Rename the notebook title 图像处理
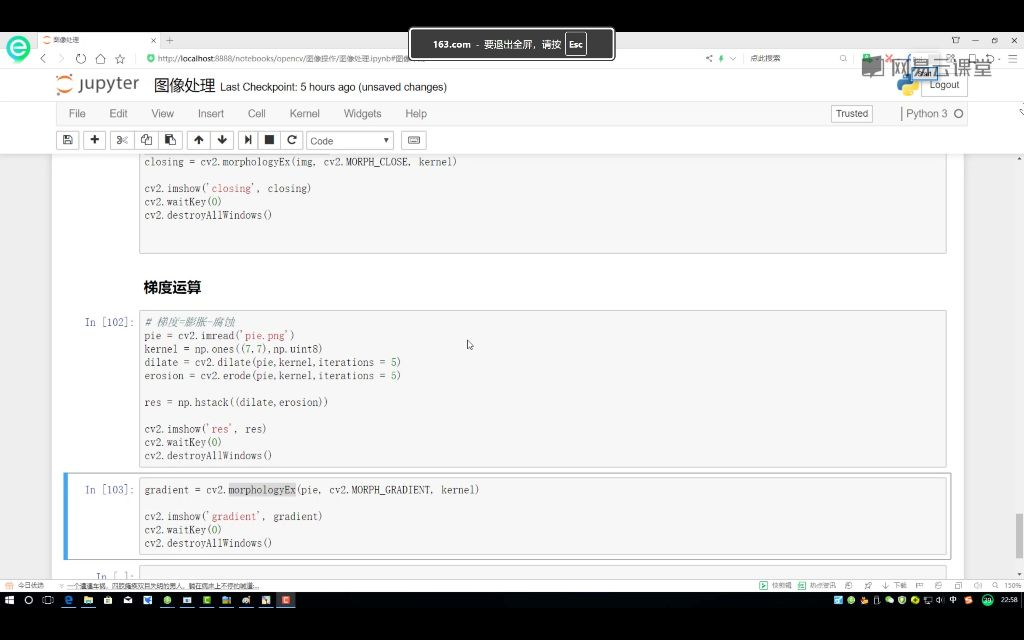The image size is (1024, 640). click(x=184, y=86)
